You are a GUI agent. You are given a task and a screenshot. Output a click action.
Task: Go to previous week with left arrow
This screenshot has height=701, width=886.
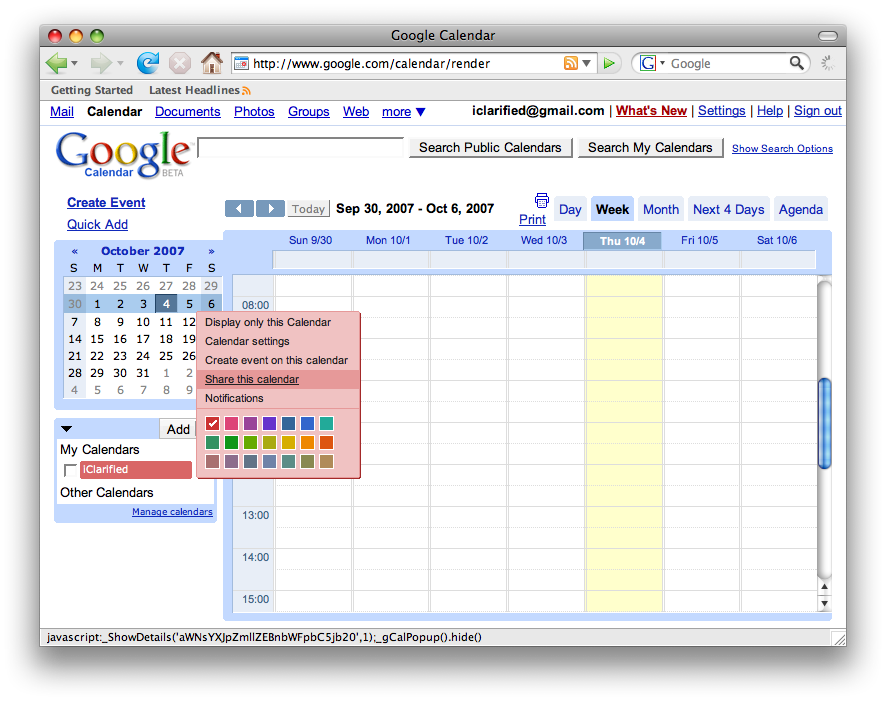click(239, 209)
